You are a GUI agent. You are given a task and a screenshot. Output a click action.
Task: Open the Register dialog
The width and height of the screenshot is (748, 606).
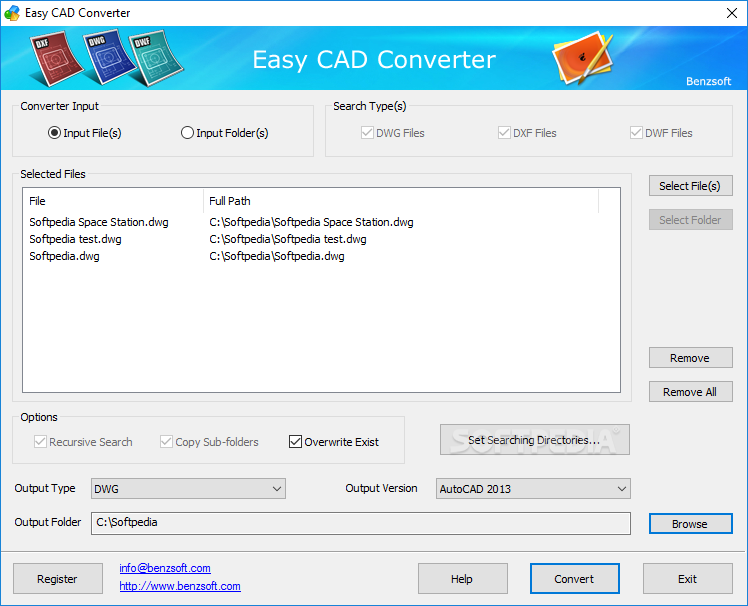[58, 579]
